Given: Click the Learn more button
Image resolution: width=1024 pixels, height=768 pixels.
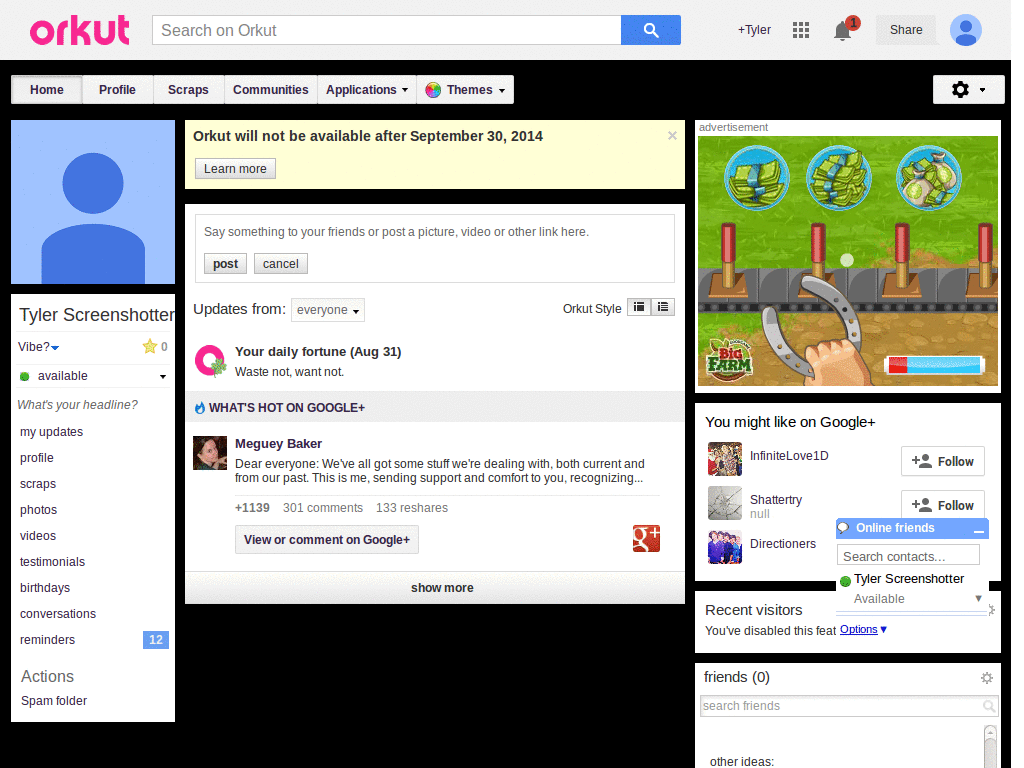Looking at the screenshot, I should point(235,168).
